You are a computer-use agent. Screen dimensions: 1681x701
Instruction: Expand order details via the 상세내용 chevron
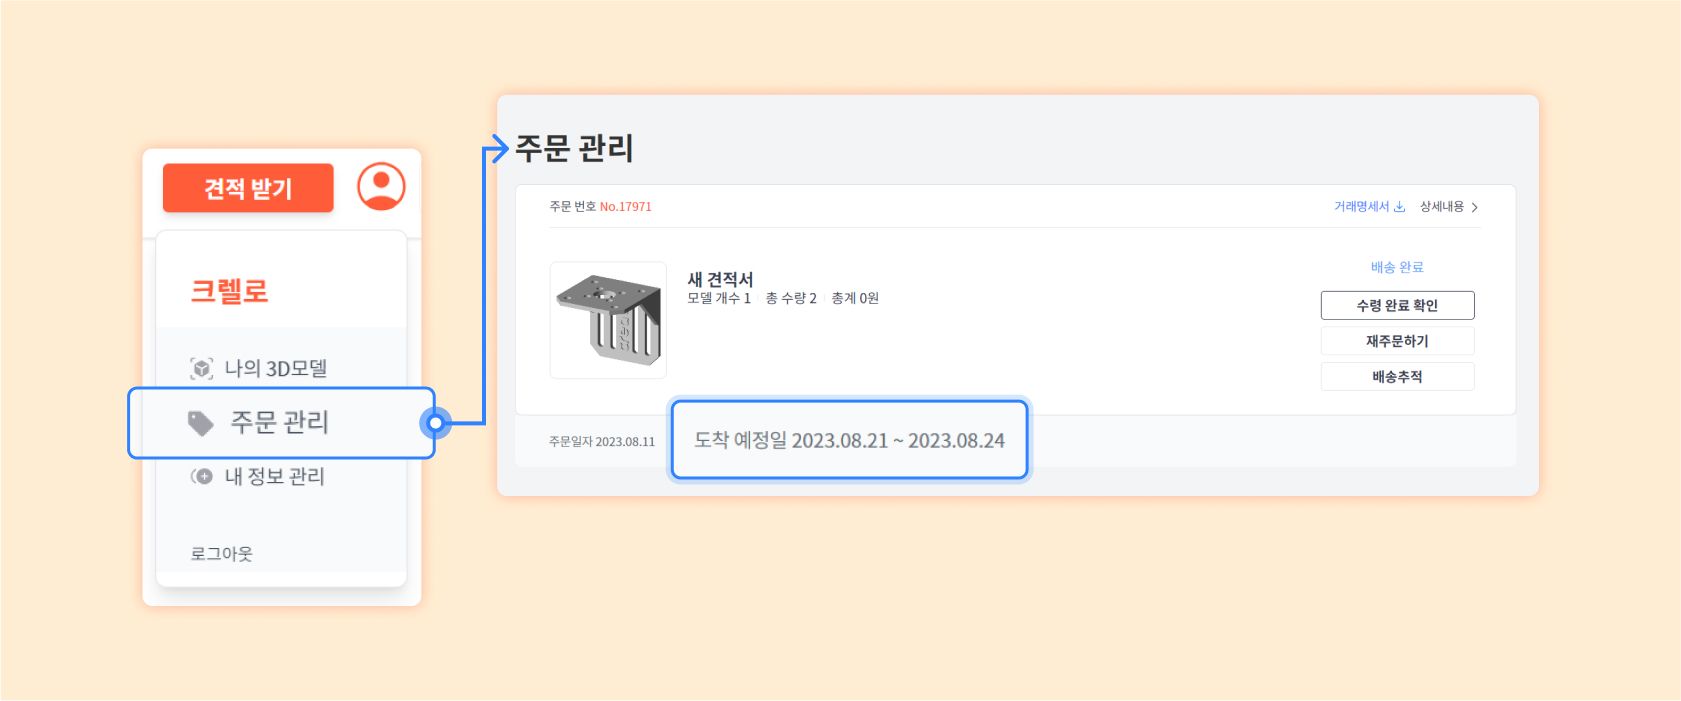point(1474,207)
